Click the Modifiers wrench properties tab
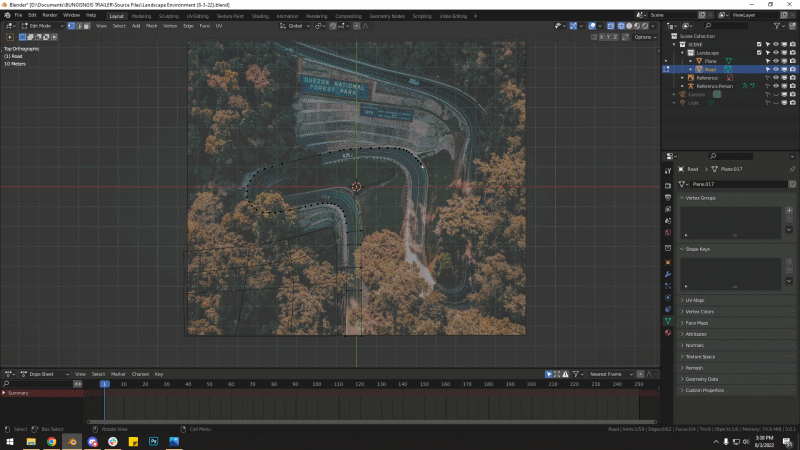The height and width of the screenshot is (450, 800). (x=668, y=273)
